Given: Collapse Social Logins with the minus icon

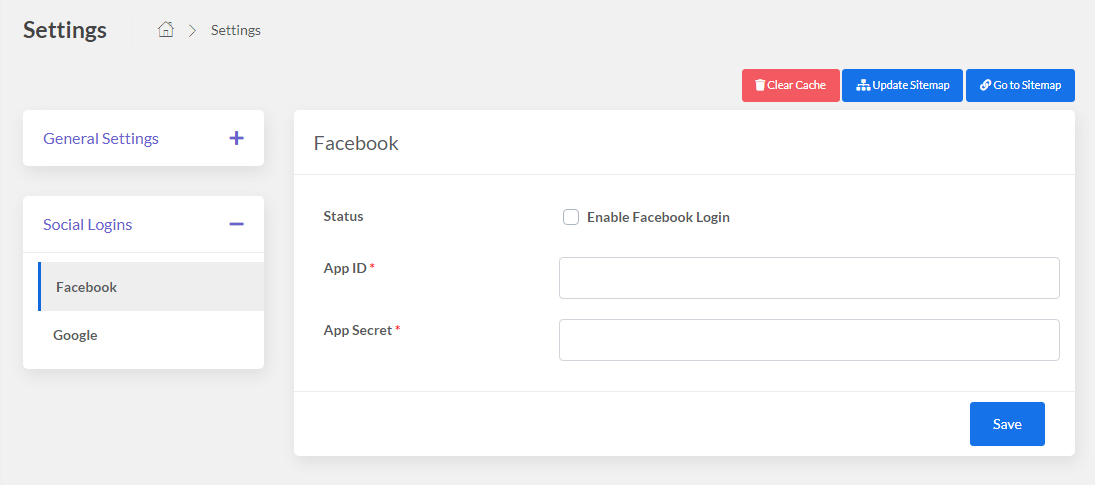Looking at the screenshot, I should click(237, 224).
